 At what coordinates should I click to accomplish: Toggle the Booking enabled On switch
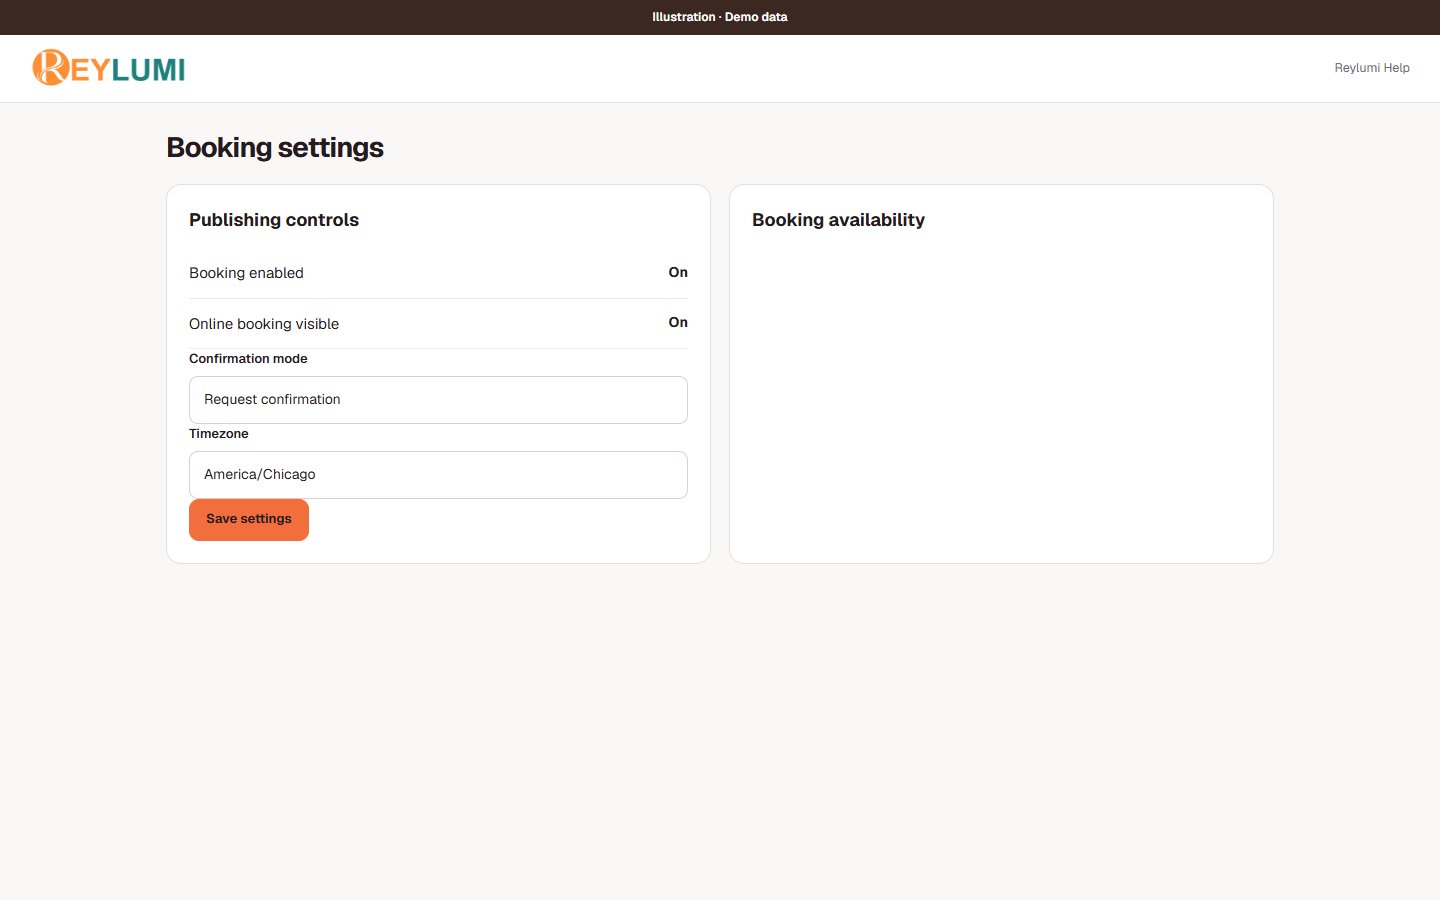678,272
